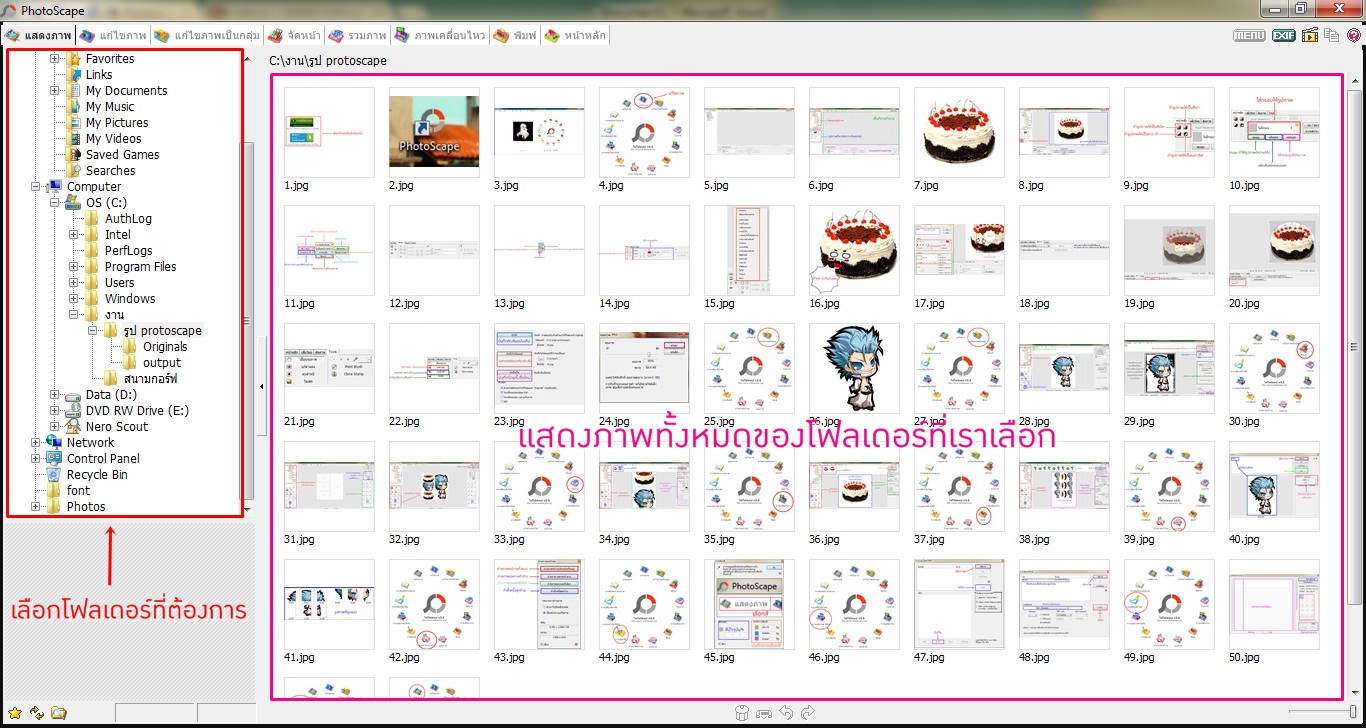The image size is (1366, 728).
Task: Click the yellow star favorites icon at bottom left
Action: [14, 713]
